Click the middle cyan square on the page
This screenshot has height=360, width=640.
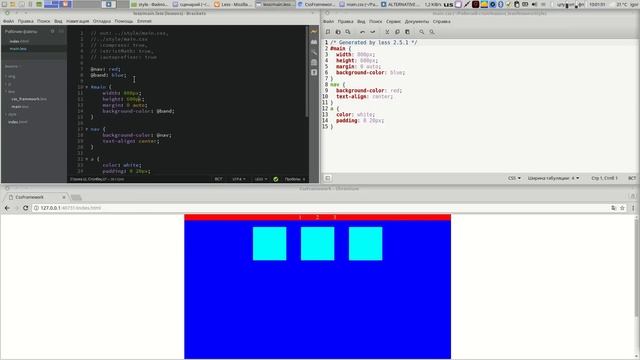coord(318,244)
